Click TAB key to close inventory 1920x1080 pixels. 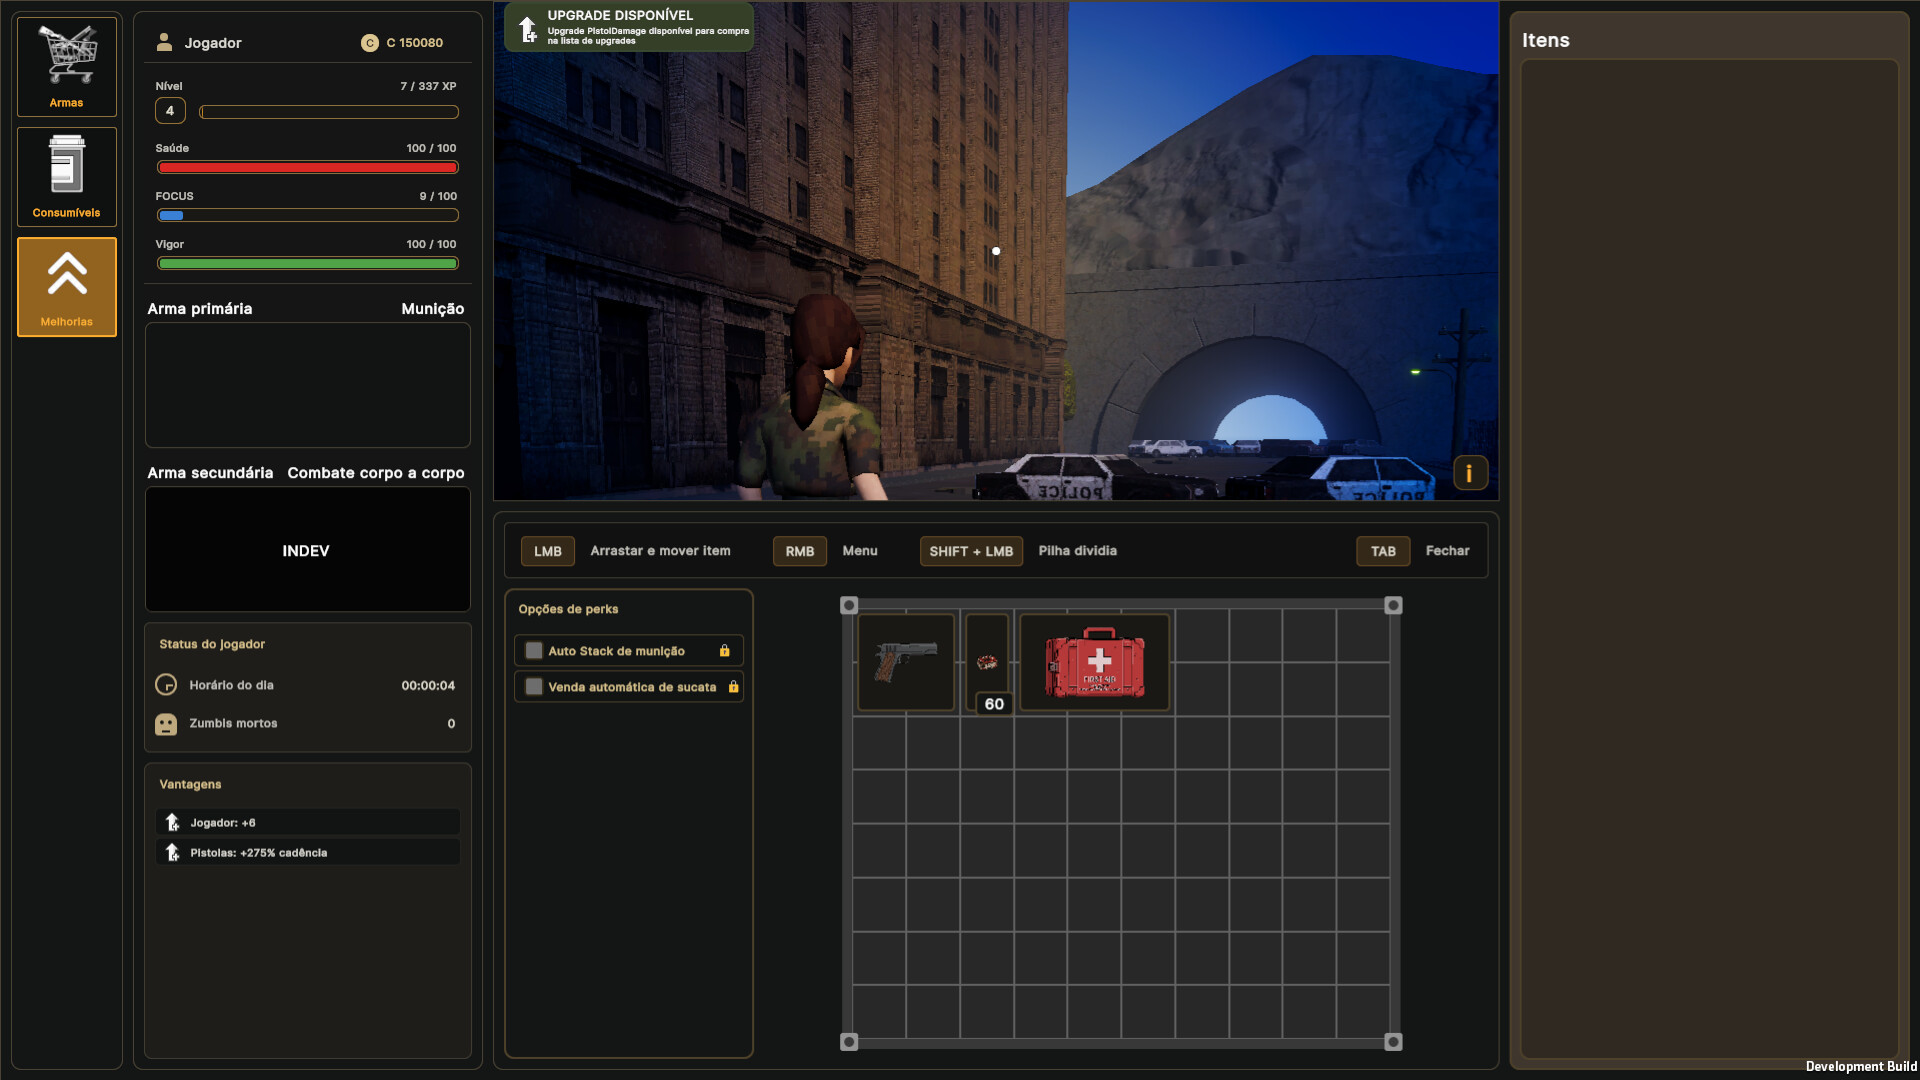tap(1383, 551)
